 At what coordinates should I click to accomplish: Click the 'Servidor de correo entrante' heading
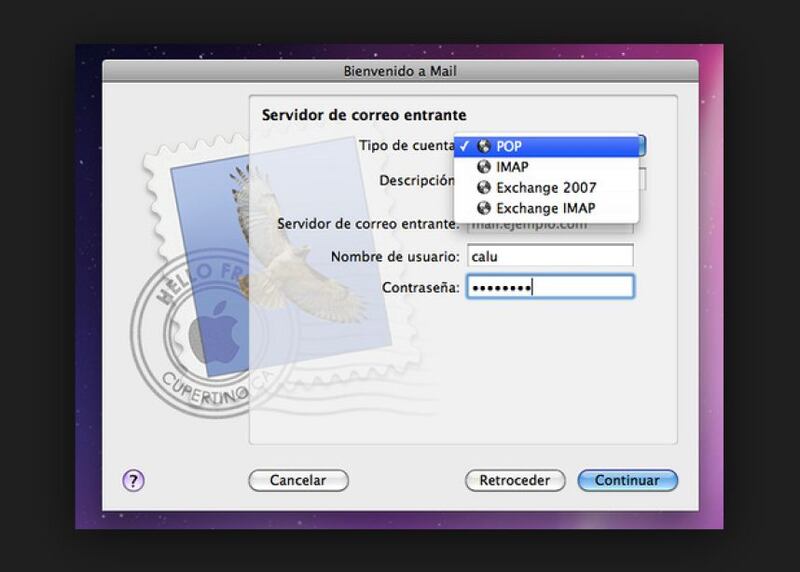tap(364, 115)
